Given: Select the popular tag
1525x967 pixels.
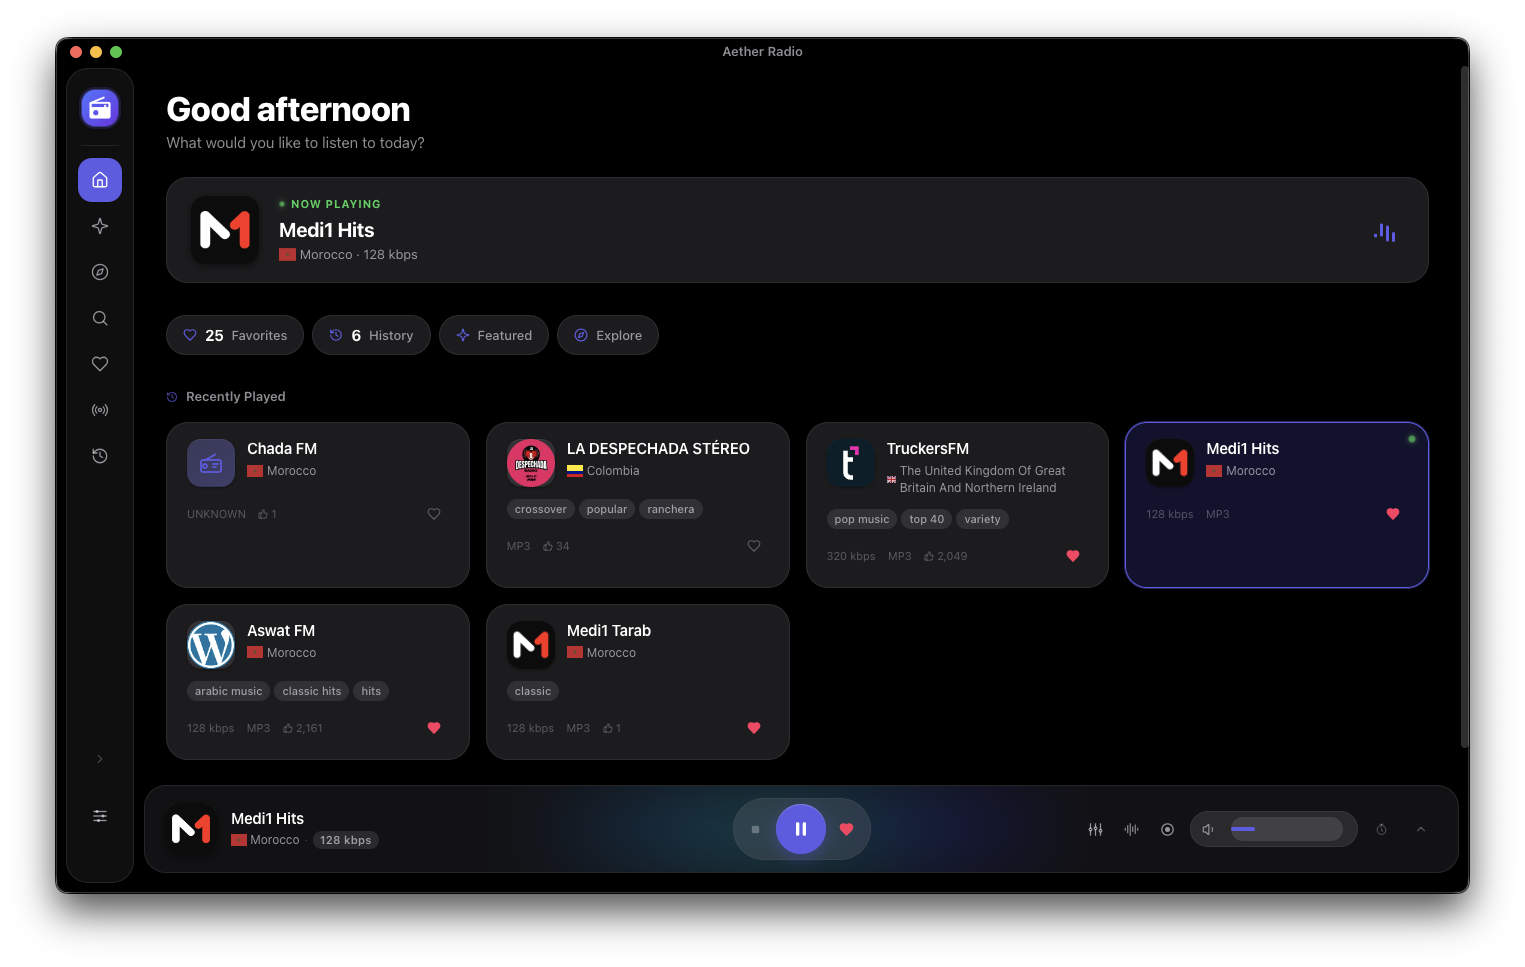Looking at the screenshot, I should click(607, 509).
